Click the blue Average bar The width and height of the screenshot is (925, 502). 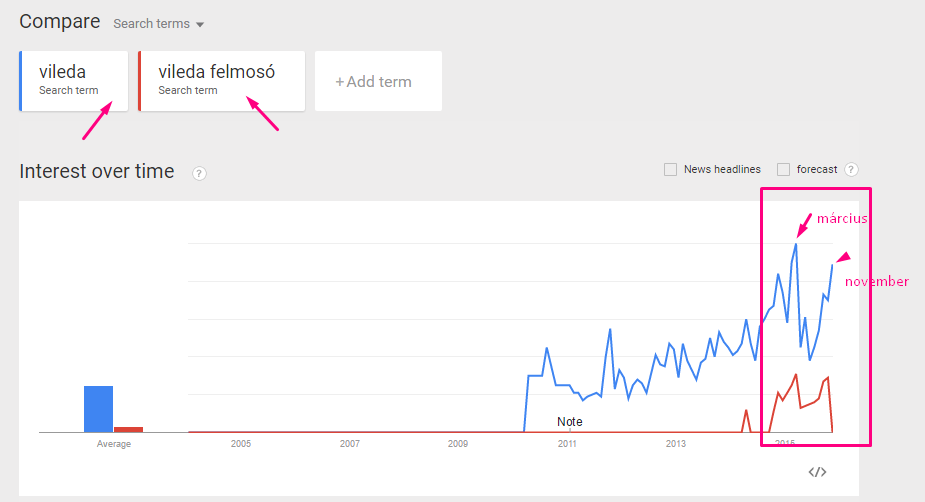tap(99, 409)
